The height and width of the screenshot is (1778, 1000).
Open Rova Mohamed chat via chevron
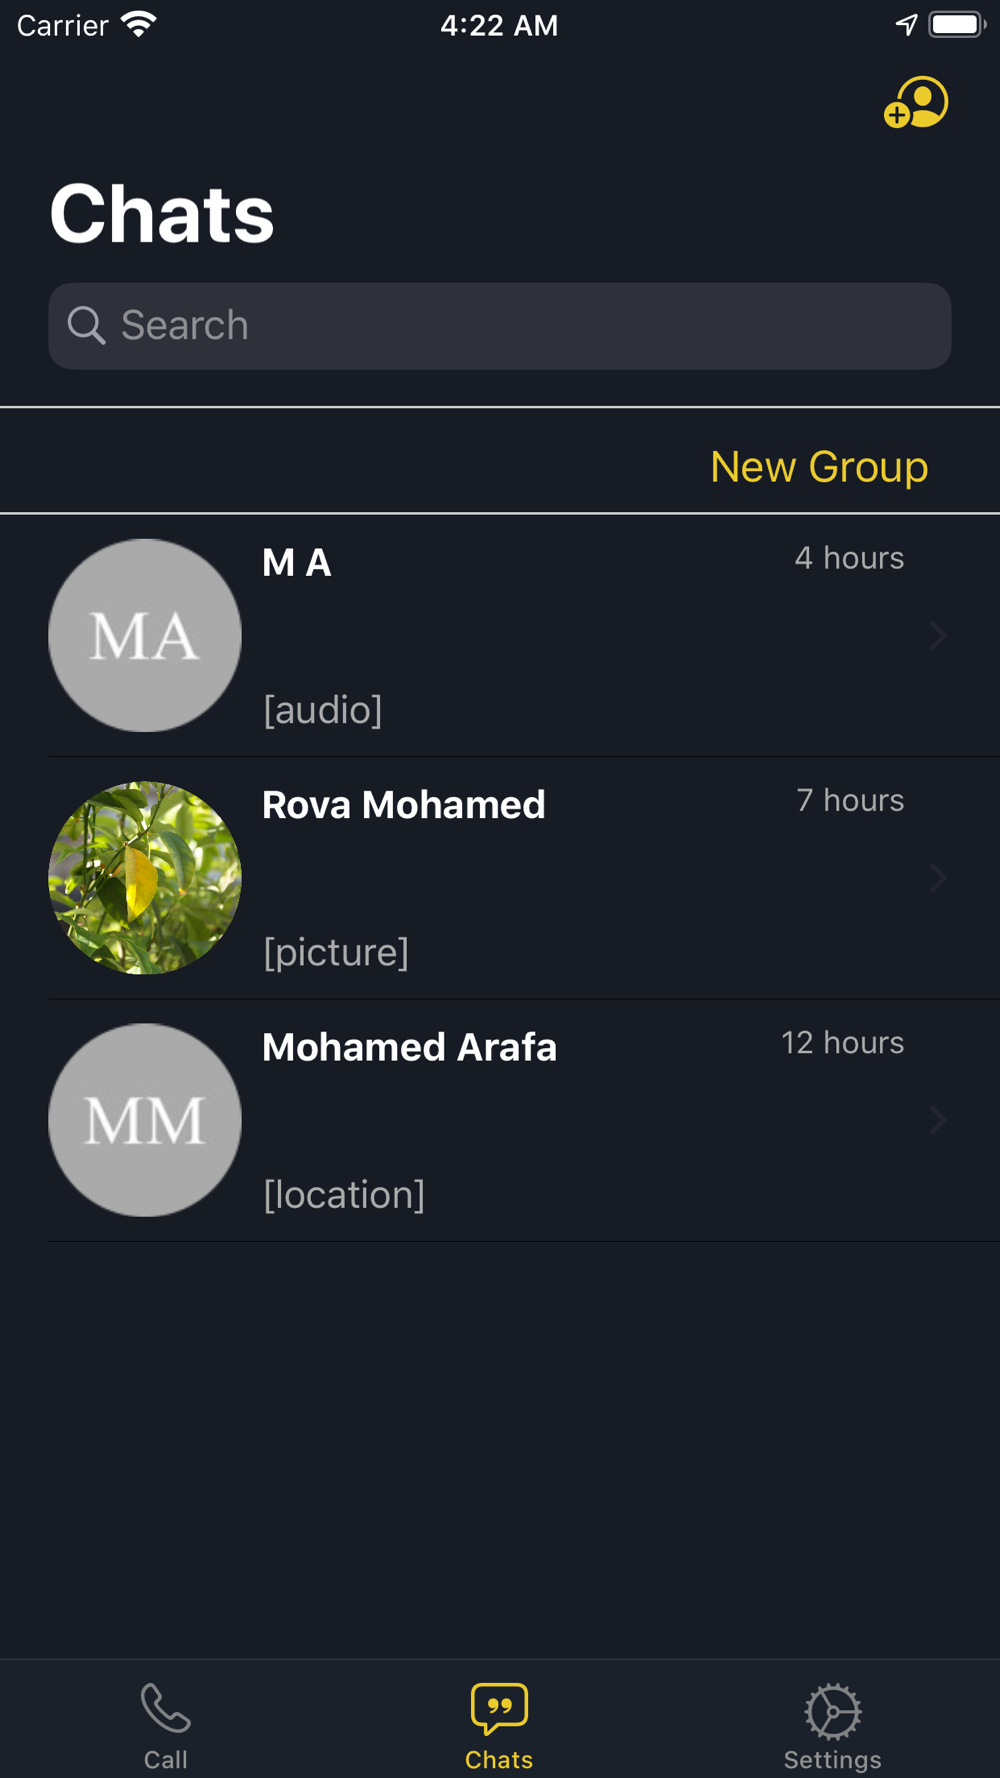pyautogui.click(x=937, y=877)
